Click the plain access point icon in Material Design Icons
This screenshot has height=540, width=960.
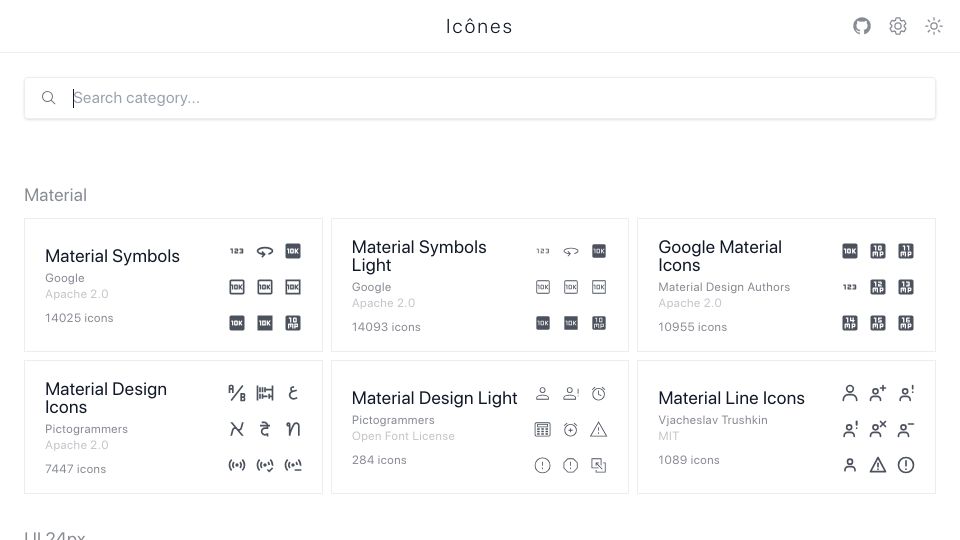(x=237, y=465)
